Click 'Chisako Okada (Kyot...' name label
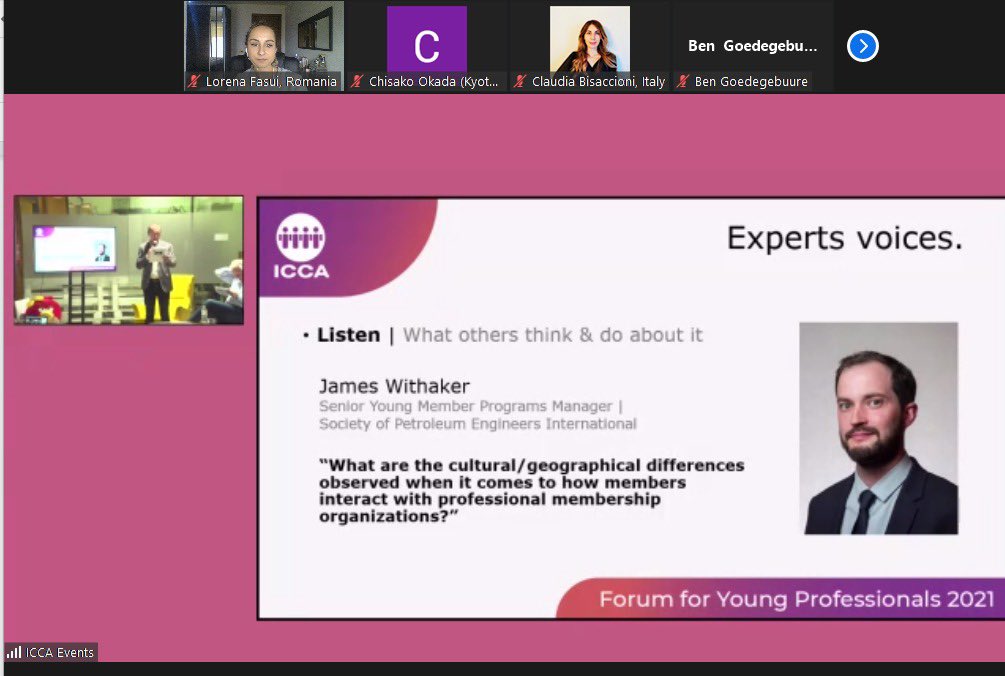 tap(433, 81)
